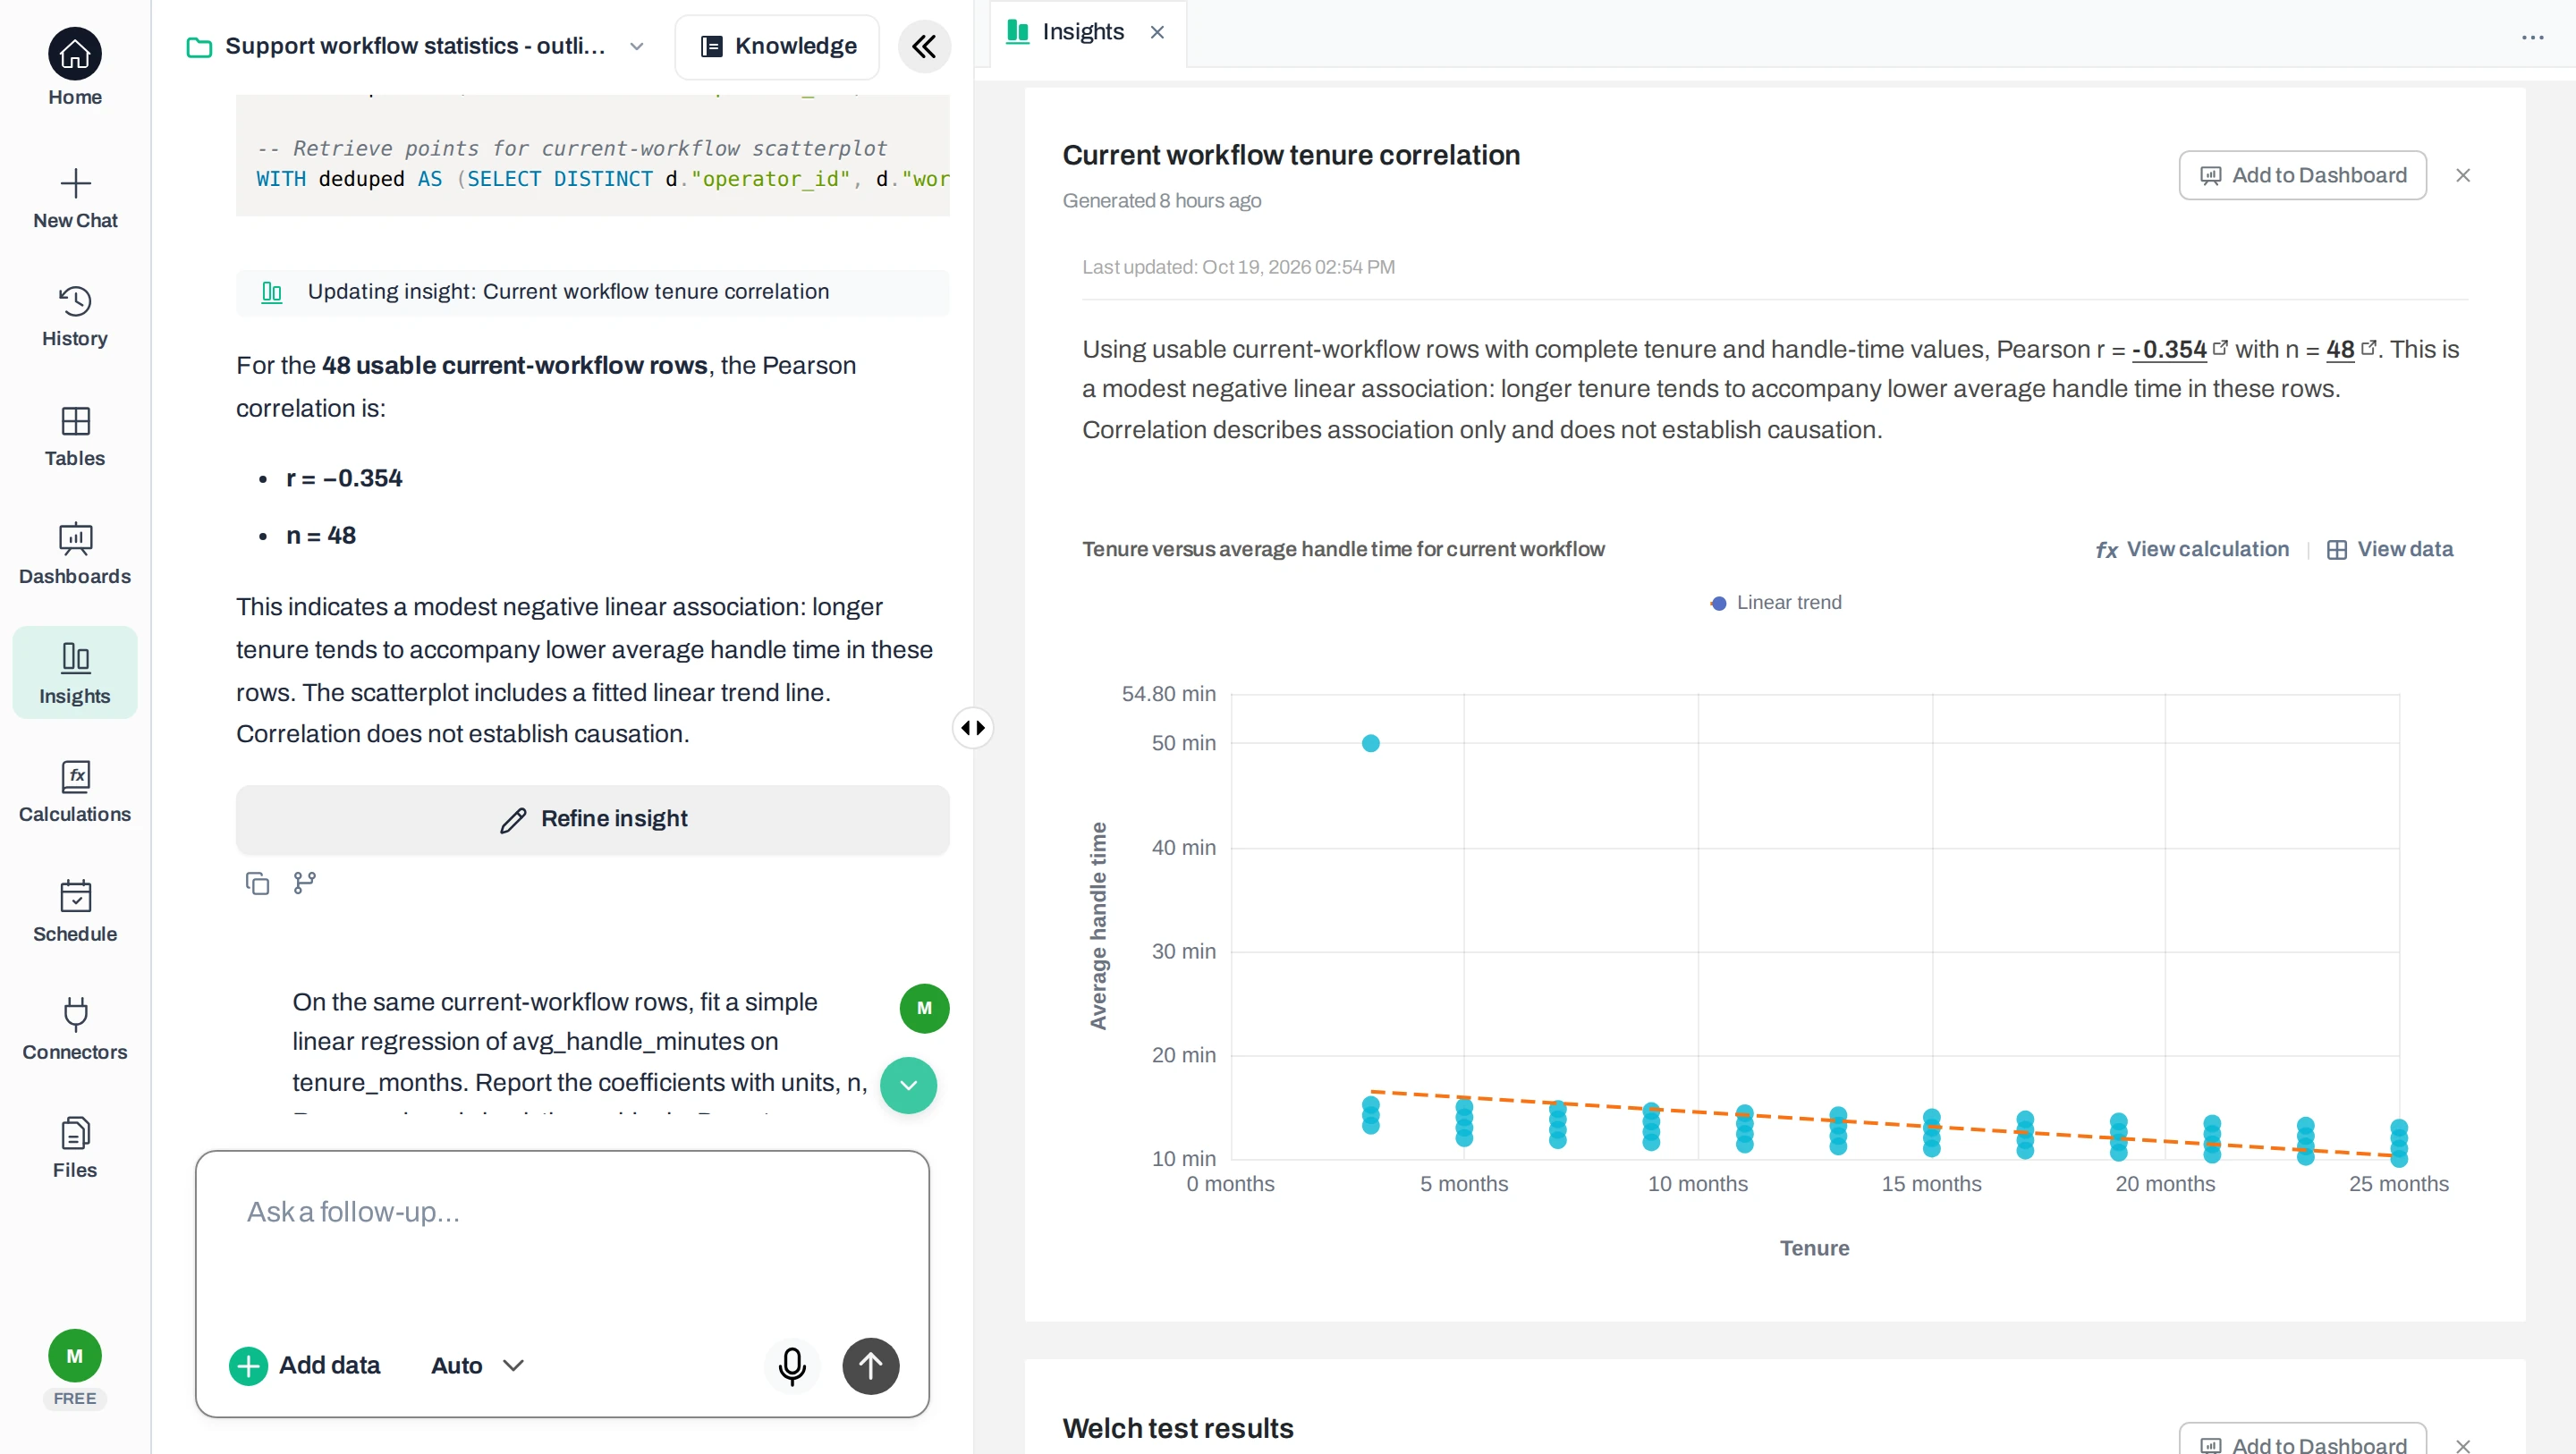Viewport: 2576px width, 1454px height.
Task: Click Refine insight button
Action: (x=593, y=819)
